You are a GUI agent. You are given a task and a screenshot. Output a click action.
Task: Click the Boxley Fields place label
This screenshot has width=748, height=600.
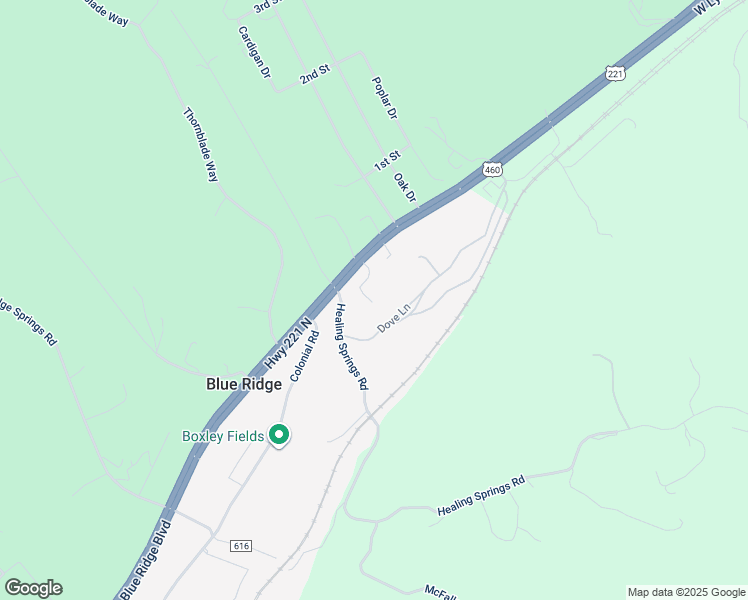(x=223, y=436)
